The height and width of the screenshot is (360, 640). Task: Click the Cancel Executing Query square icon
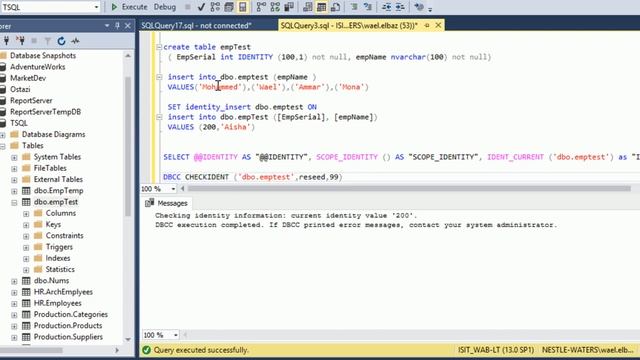[x=188, y=7]
